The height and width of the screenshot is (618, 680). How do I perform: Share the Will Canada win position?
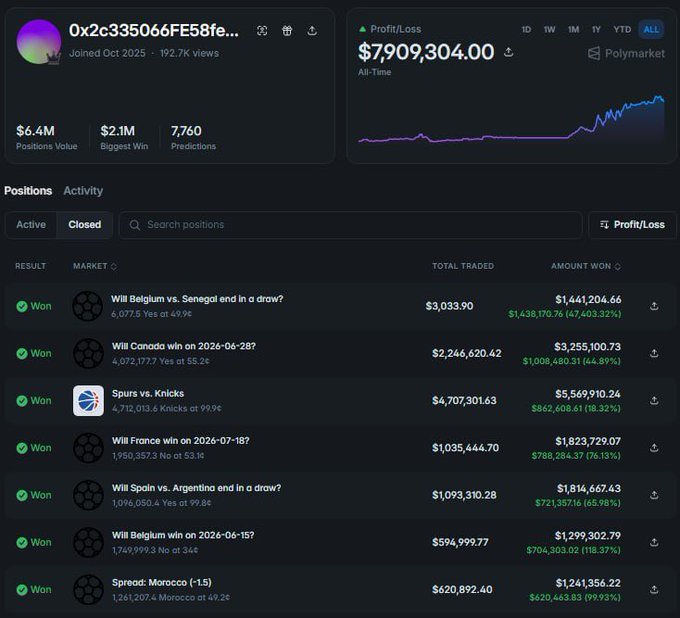click(x=654, y=353)
